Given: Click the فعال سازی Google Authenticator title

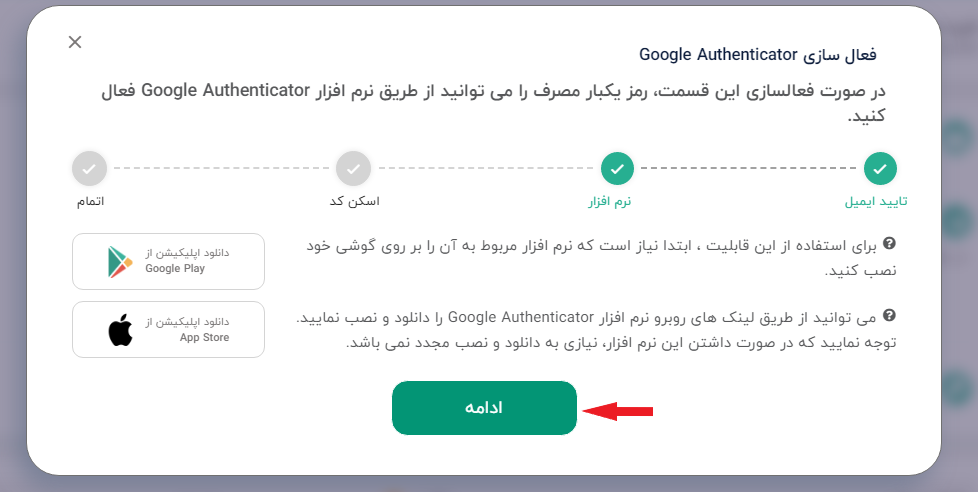Looking at the screenshot, I should coord(758,55).
